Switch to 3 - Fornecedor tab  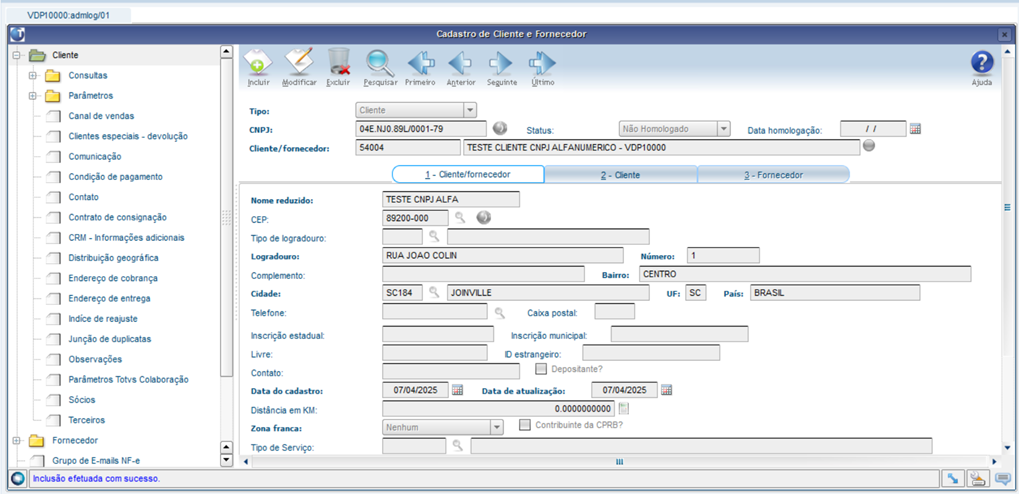pos(773,175)
